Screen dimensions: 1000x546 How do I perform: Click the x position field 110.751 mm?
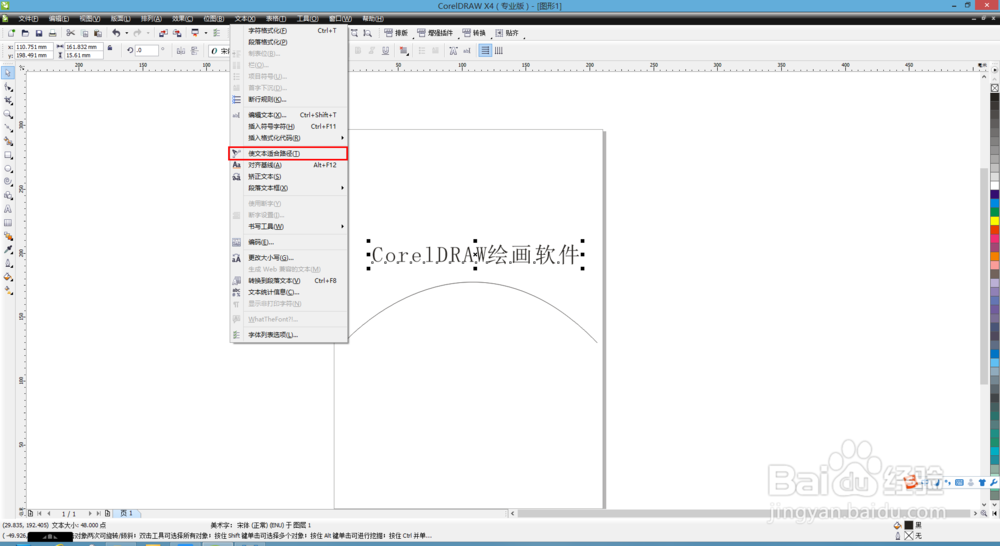coord(33,47)
